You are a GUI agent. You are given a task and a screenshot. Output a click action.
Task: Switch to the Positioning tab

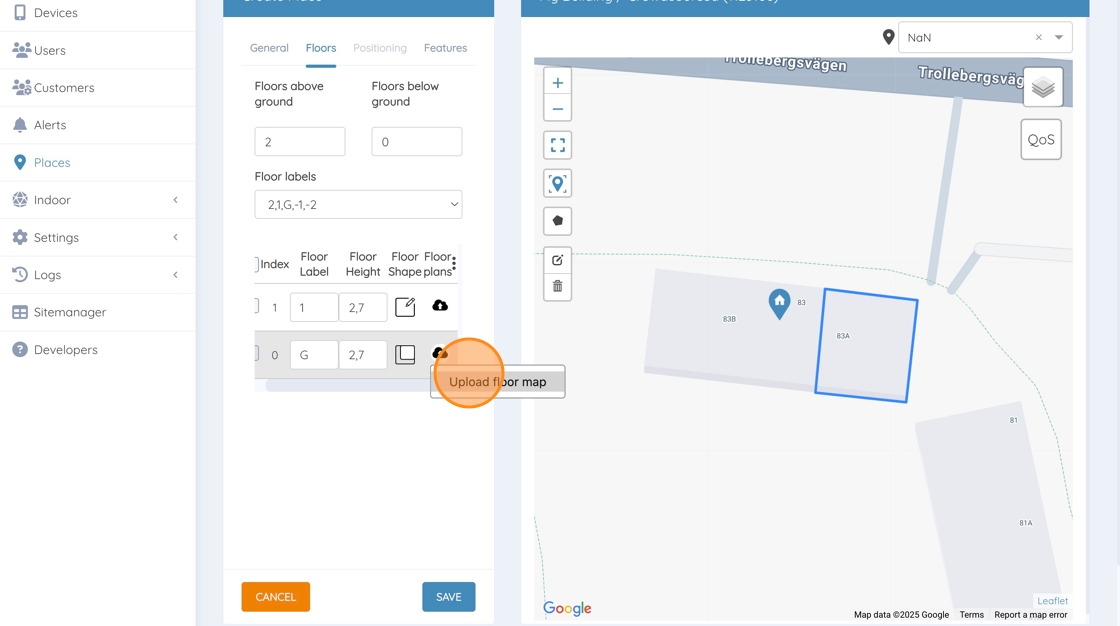coord(380,48)
